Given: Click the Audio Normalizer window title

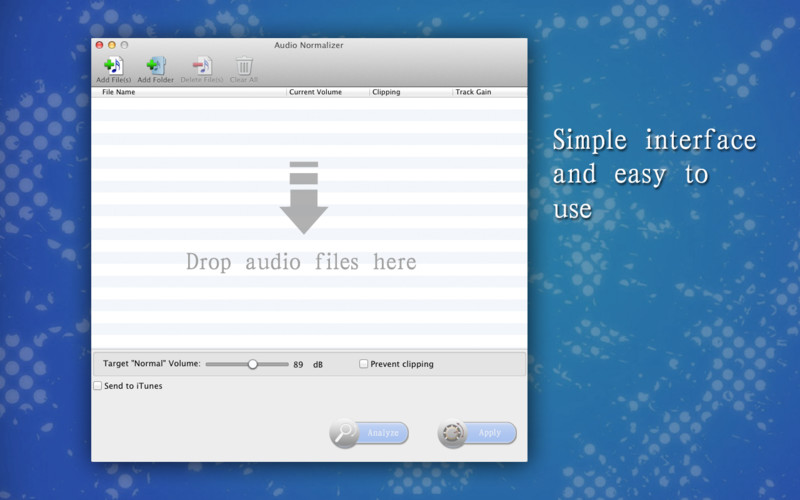Looking at the screenshot, I should tap(309, 45).
